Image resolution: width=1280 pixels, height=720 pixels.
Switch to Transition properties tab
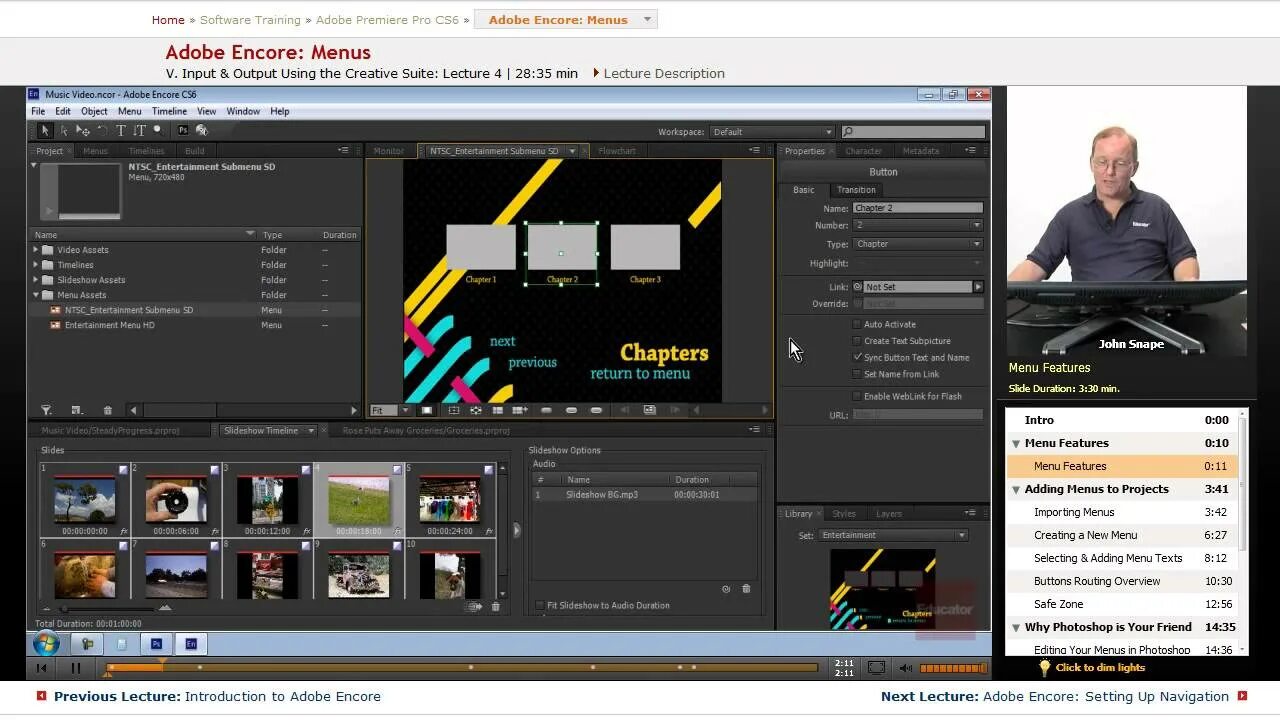(x=856, y=190)
